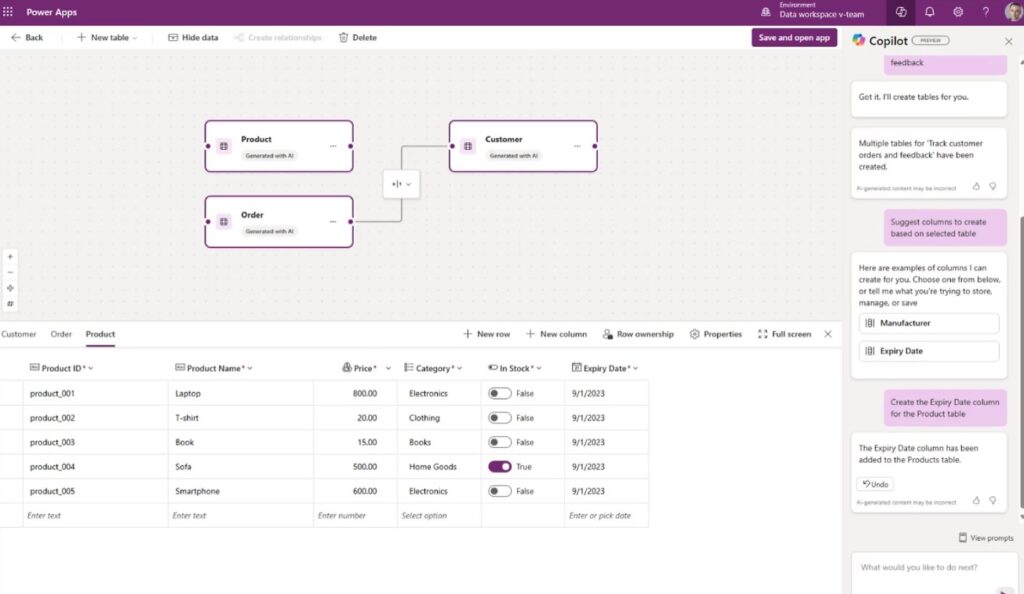The height and width of the screenshot is (594, 1024).
Task: Click Hide data in toolbar
Action: point(193,38)
